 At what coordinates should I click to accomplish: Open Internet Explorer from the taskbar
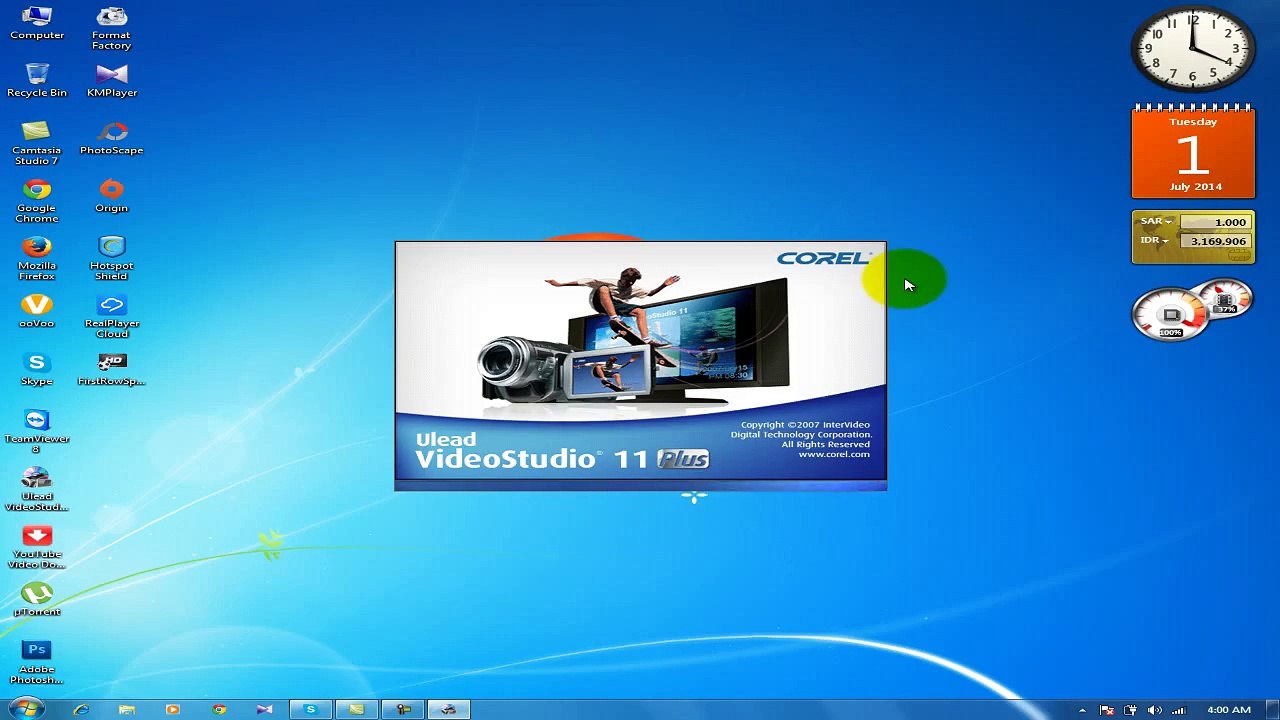pyautogui.click(x=81, y=709)
